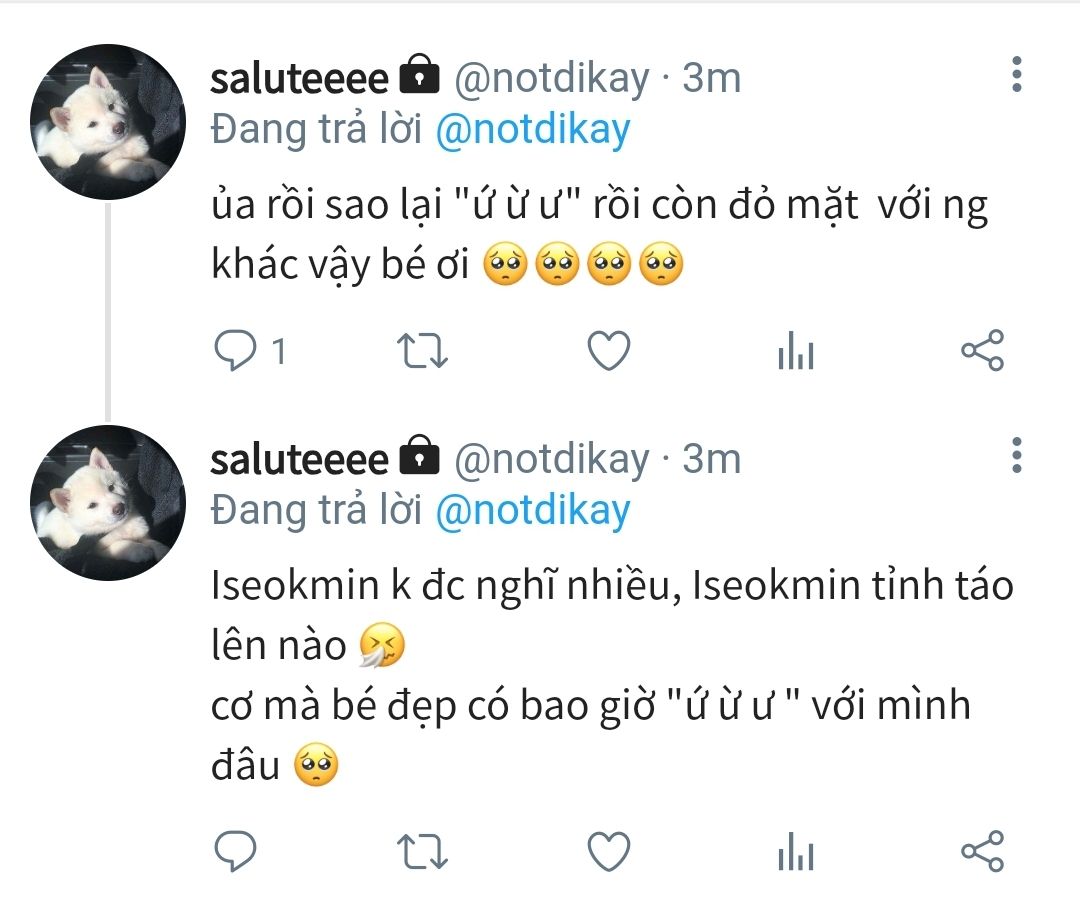
Task: View analytics of the first tweet
Action: click(x=796, y=353)
